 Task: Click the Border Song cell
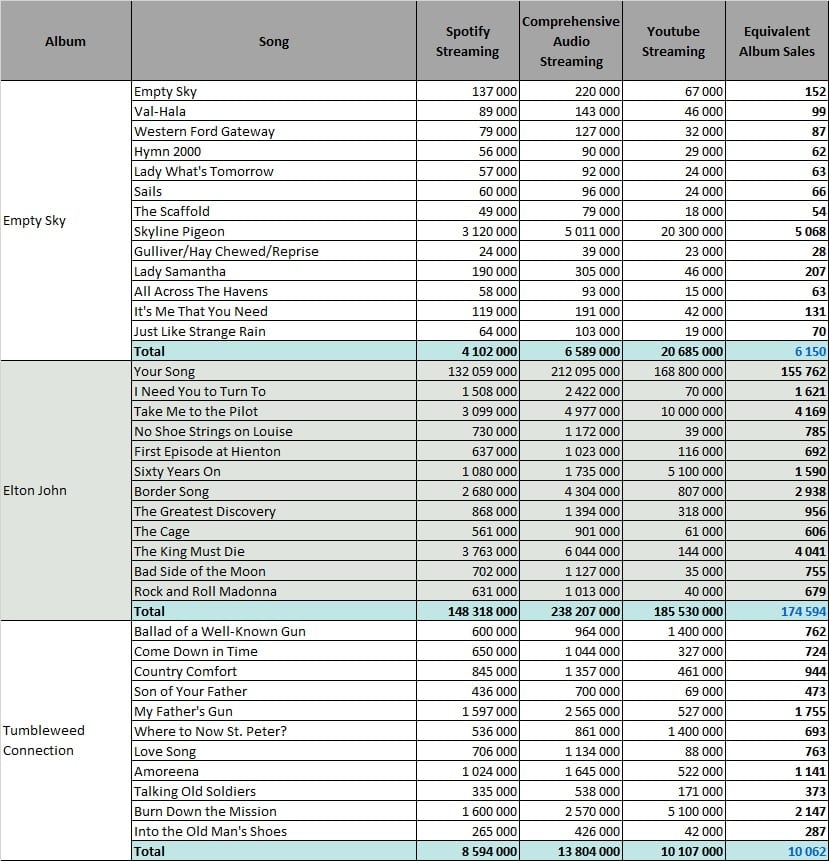point(273,491)
